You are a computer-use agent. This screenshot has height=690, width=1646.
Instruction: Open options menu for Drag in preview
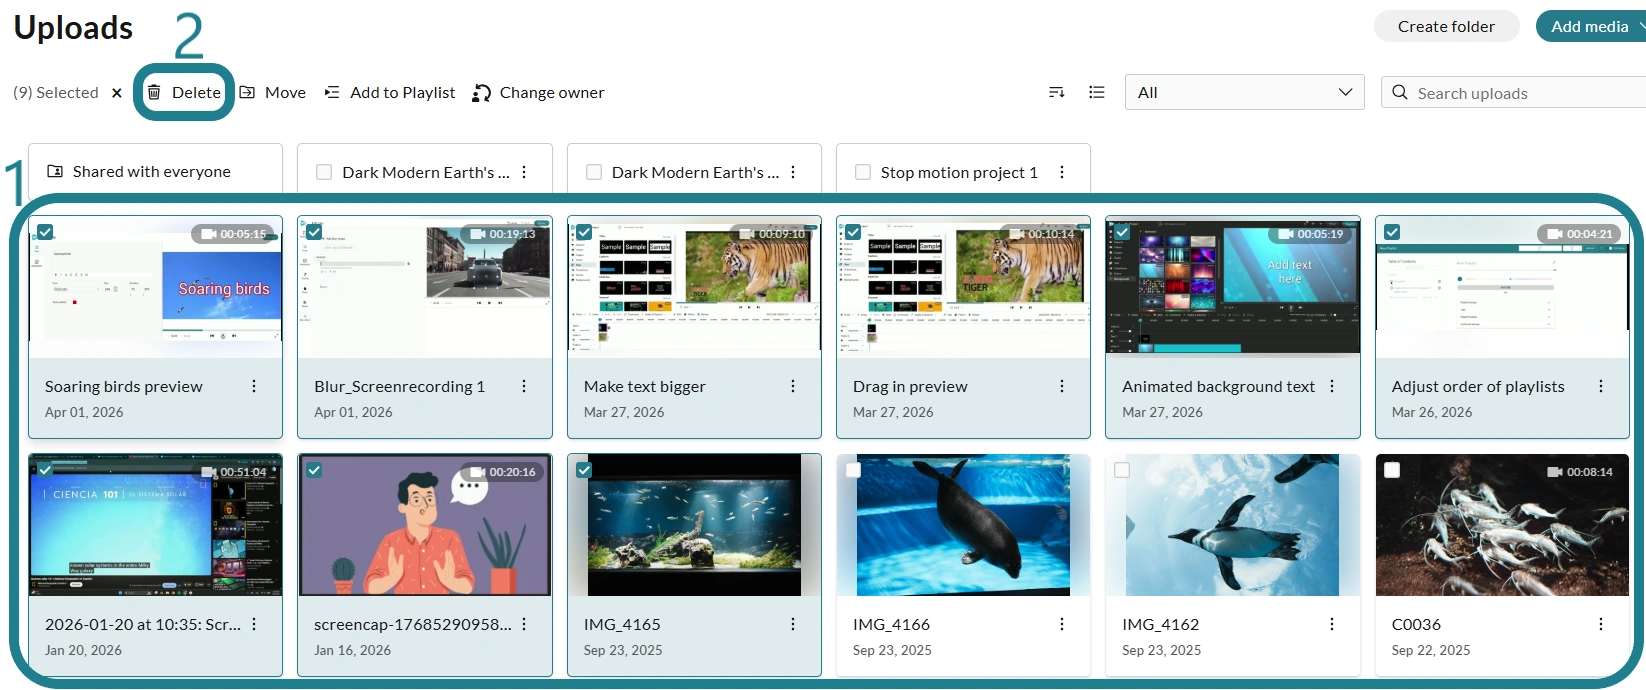1062,386
